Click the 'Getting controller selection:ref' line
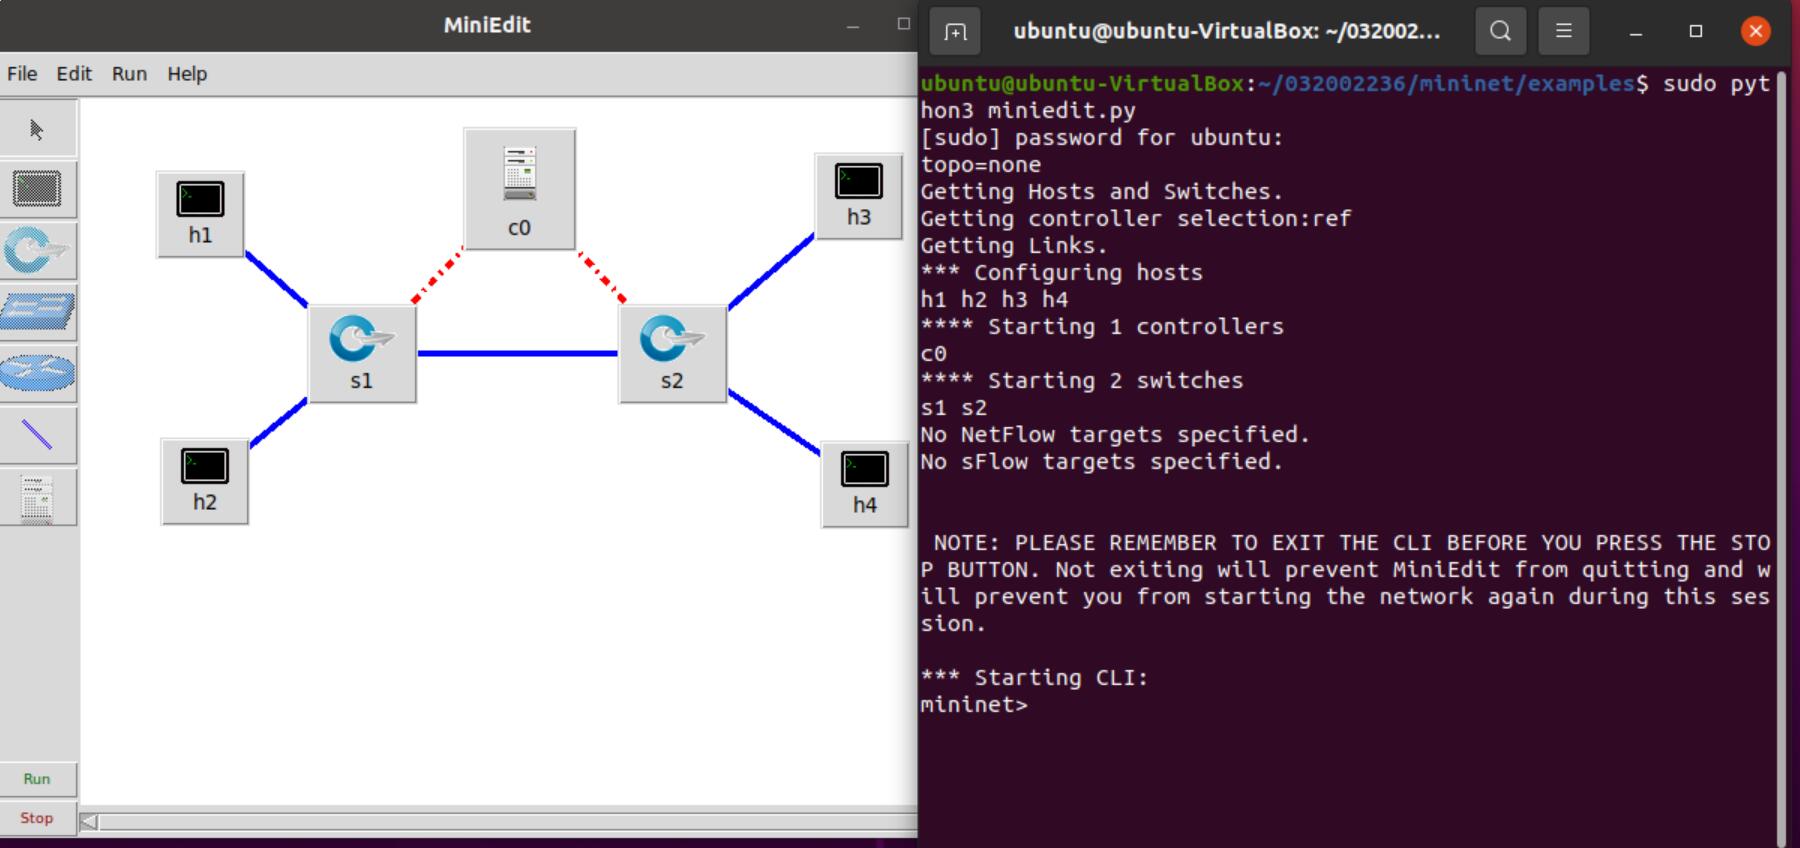Screen dimensions: 1800x848 click(1135, 219)
